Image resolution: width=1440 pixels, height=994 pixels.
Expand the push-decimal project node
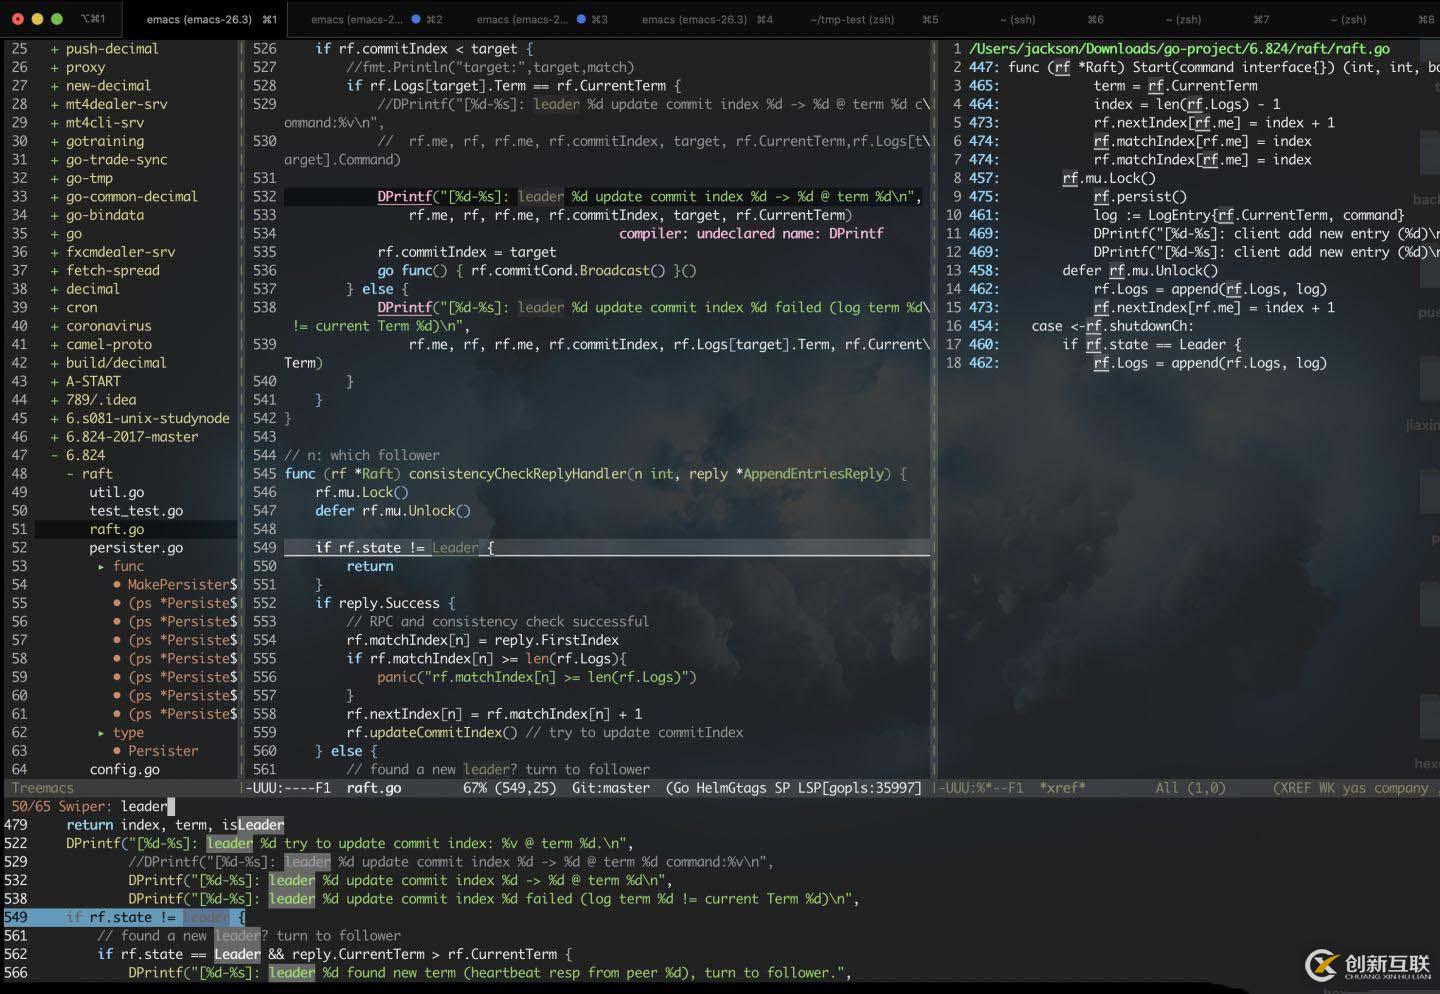pos(55,49)
